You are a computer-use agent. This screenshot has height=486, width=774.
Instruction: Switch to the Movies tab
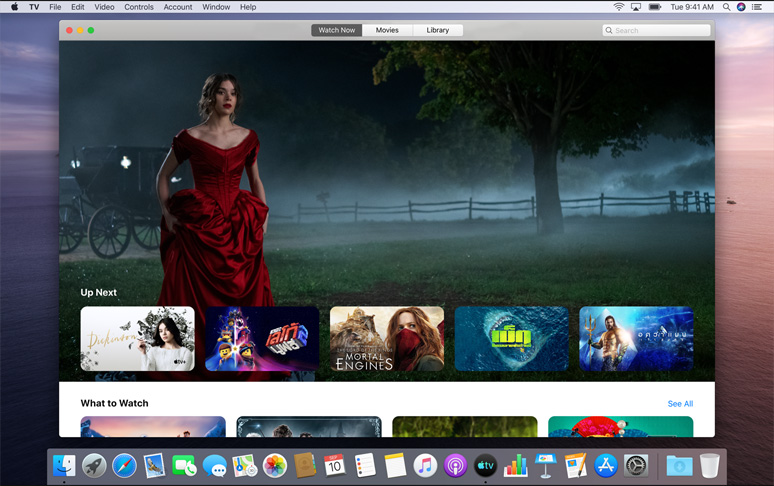tap(387, 30)
